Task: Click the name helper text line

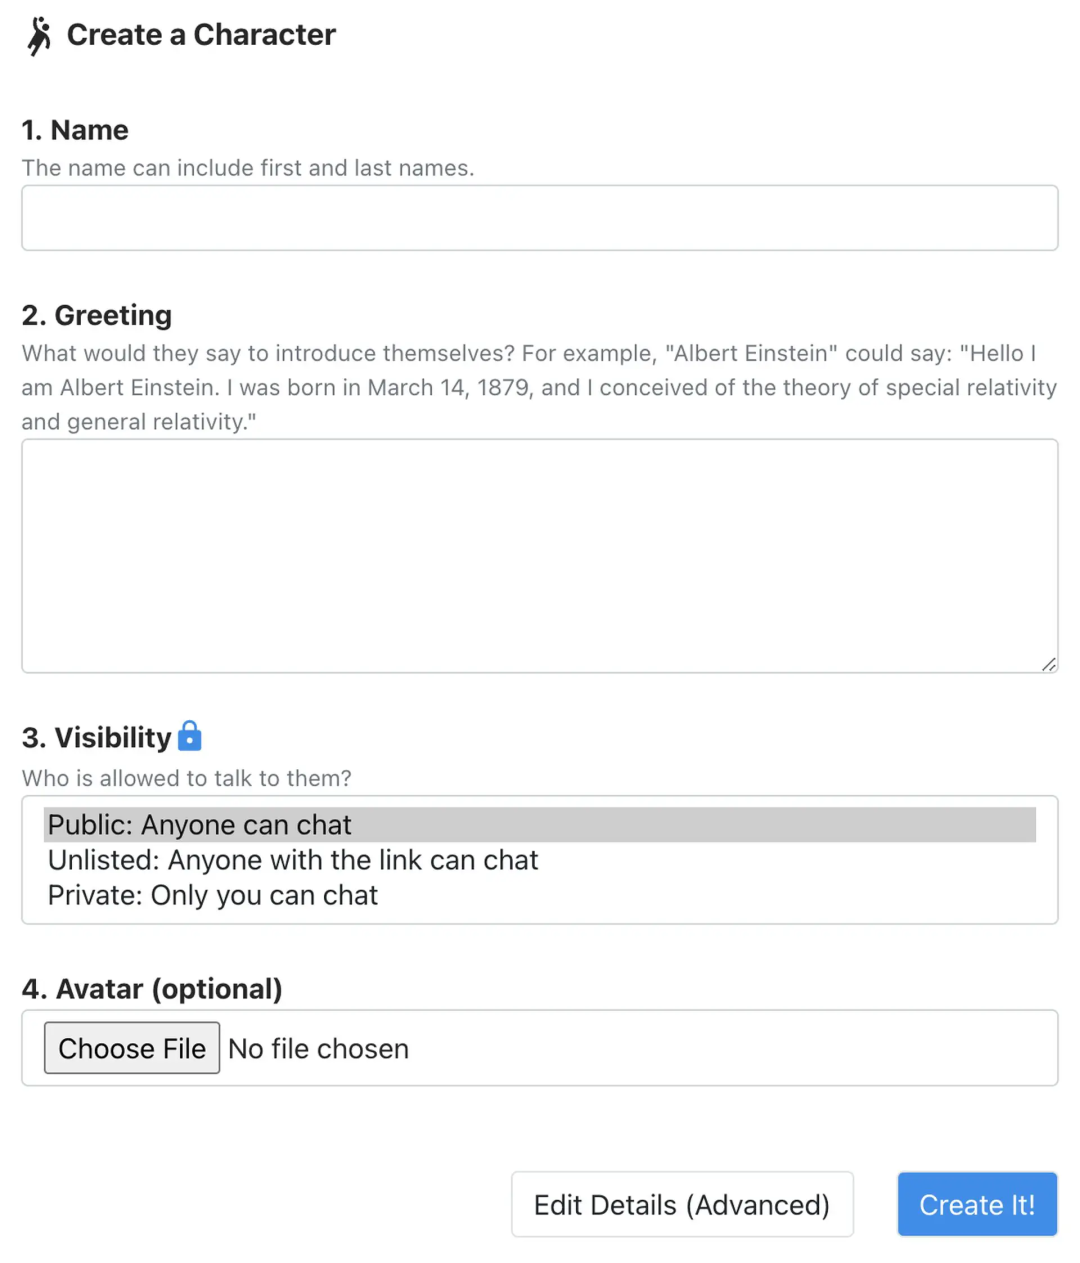Action: point(248,168)
